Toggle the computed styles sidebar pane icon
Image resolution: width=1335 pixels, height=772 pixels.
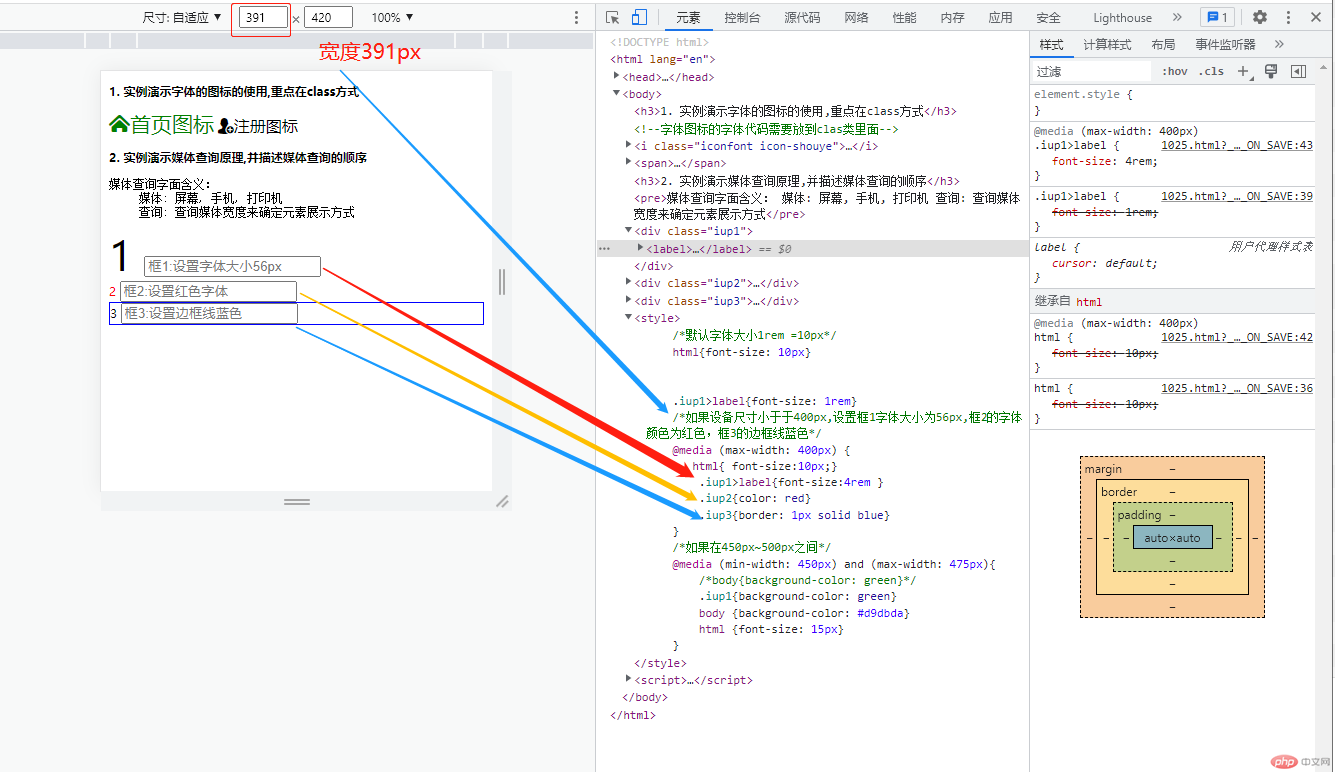pyautogui.click(x=1298, y=71)
